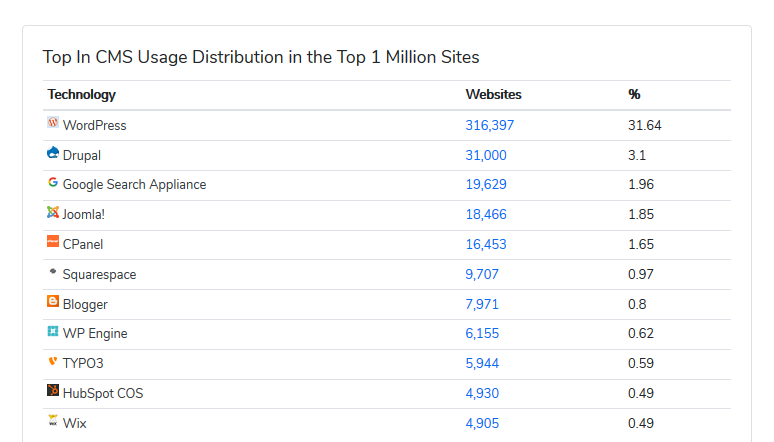Click the Drupal logo icon

point(53,153)
